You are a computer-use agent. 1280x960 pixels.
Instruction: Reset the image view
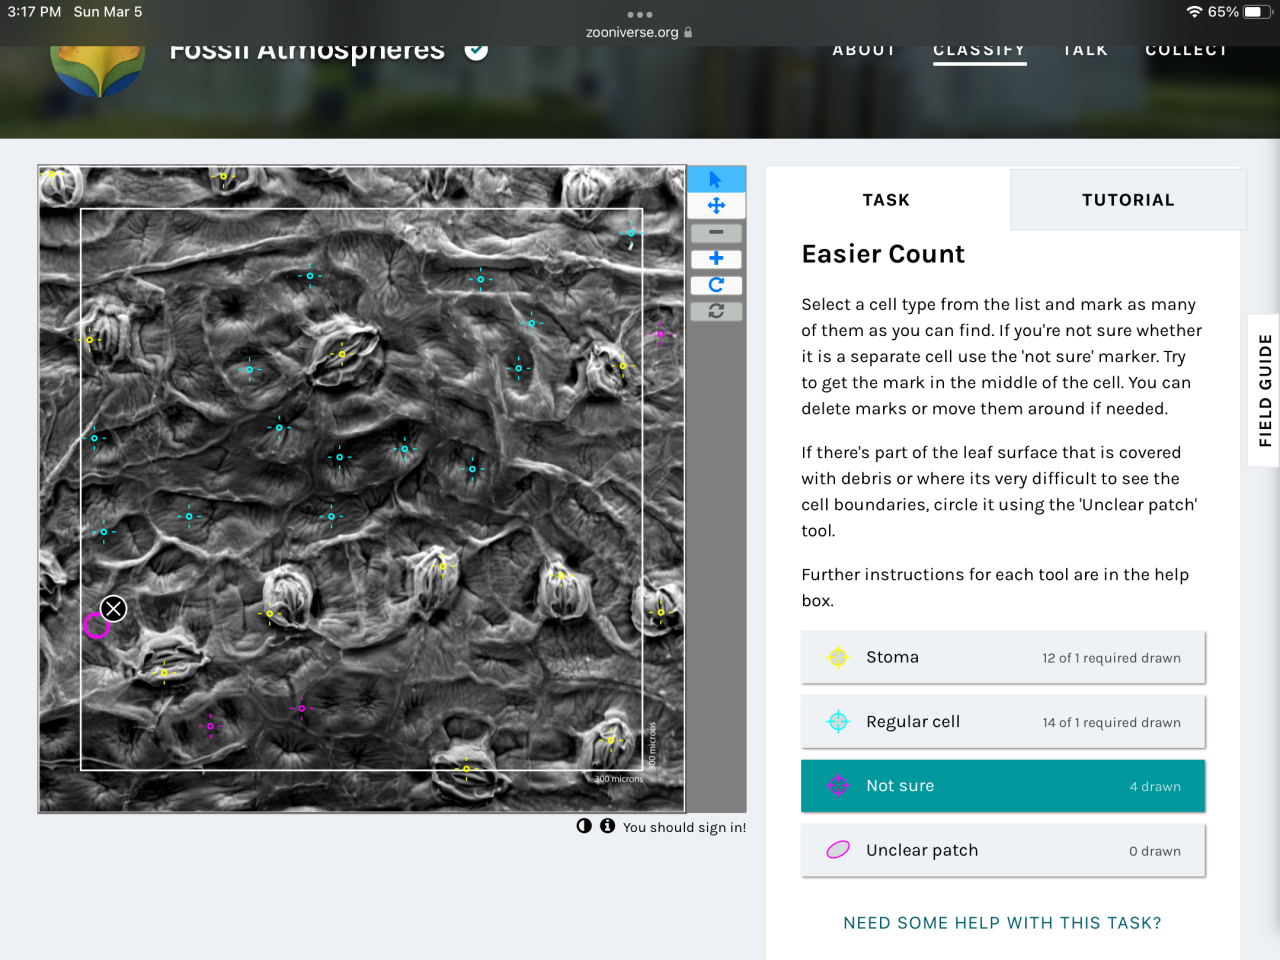point(716,311)
